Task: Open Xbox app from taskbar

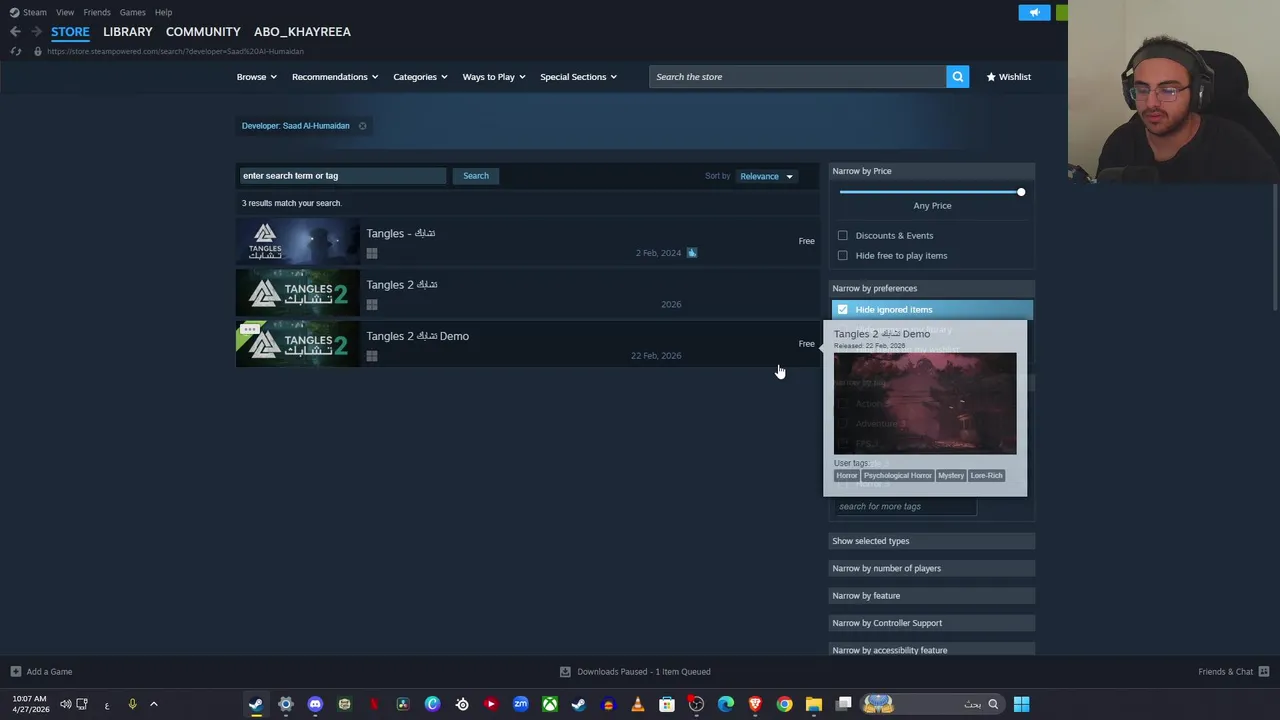Action: tap(549, 704)
